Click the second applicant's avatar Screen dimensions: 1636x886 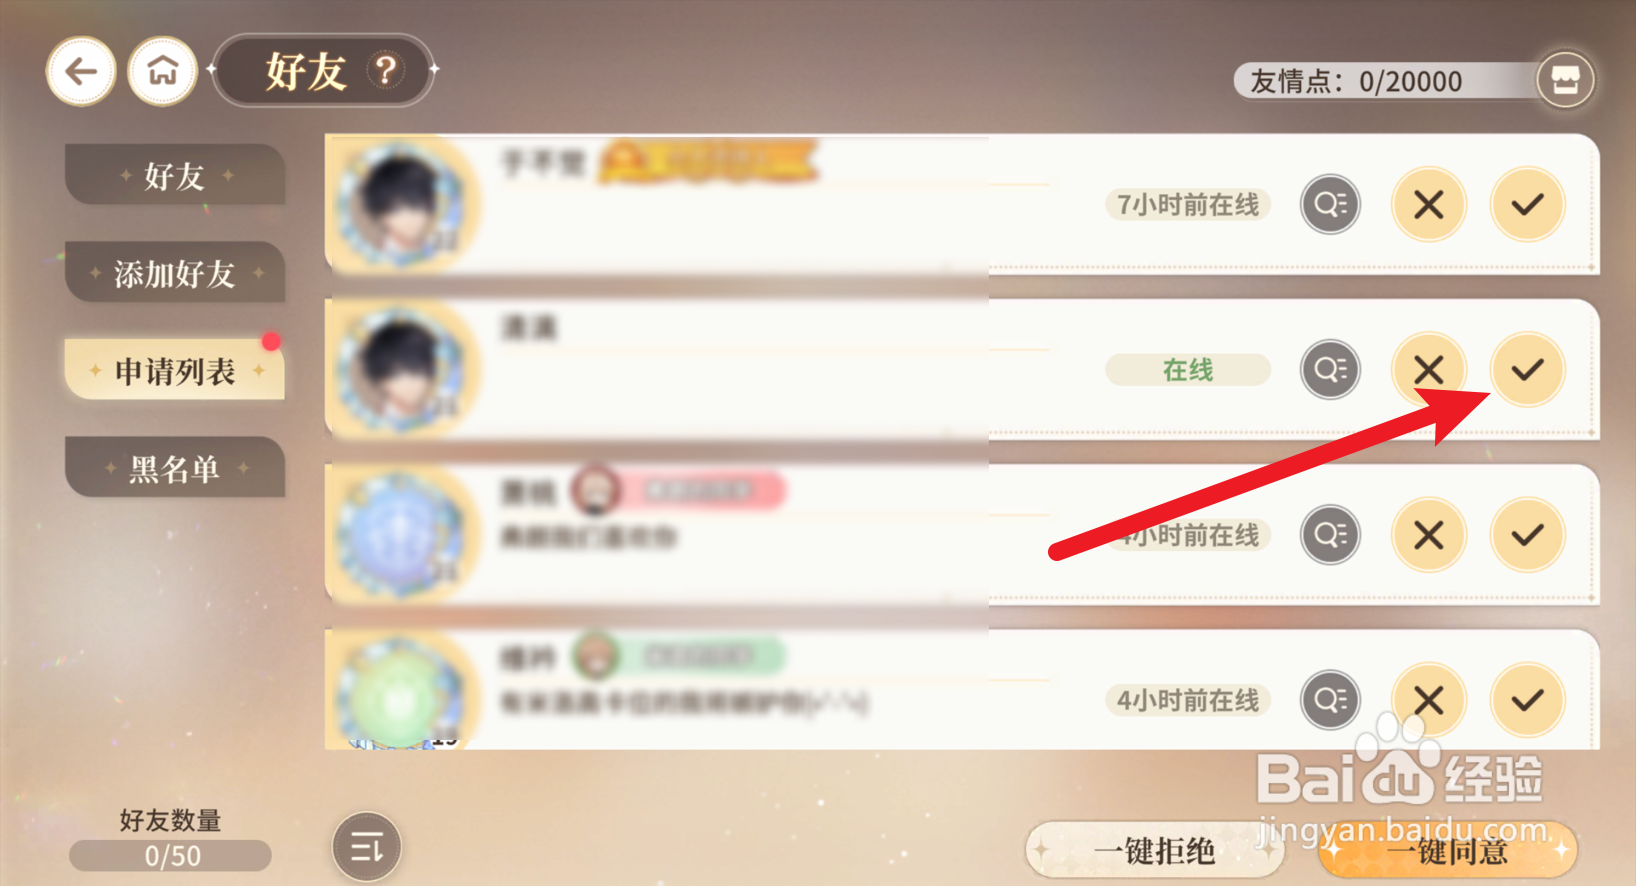[x=400, y=370]
